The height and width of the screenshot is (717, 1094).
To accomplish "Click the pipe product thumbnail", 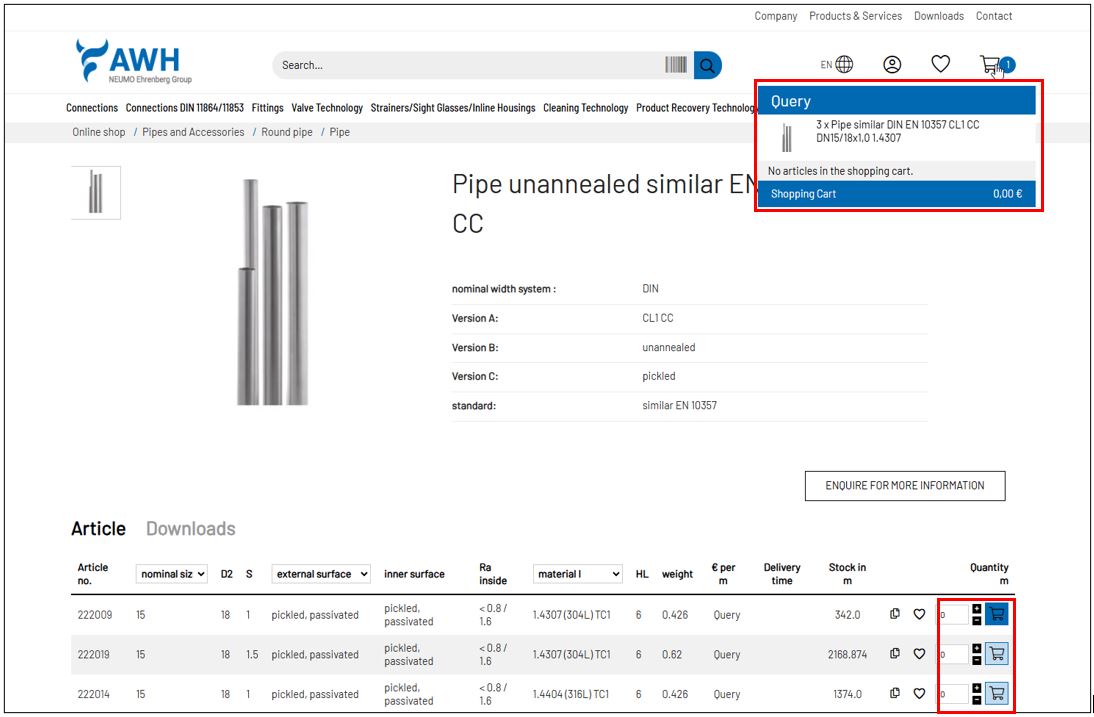I will [x=96, y=192].
